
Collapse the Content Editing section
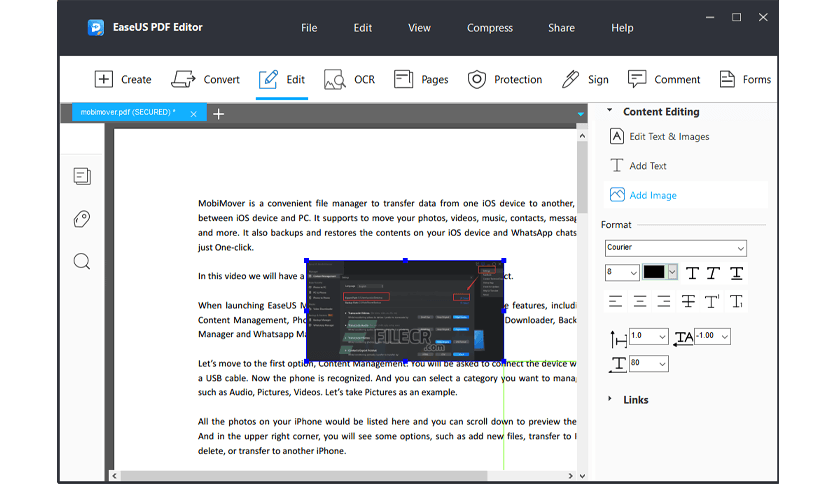(x=610, y=110)
